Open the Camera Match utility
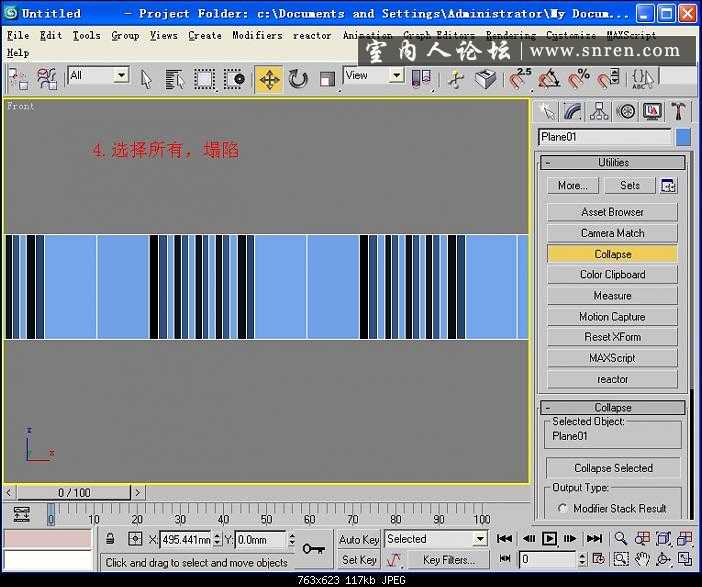The width and height of the screenshot is (702, 587). 612,233
